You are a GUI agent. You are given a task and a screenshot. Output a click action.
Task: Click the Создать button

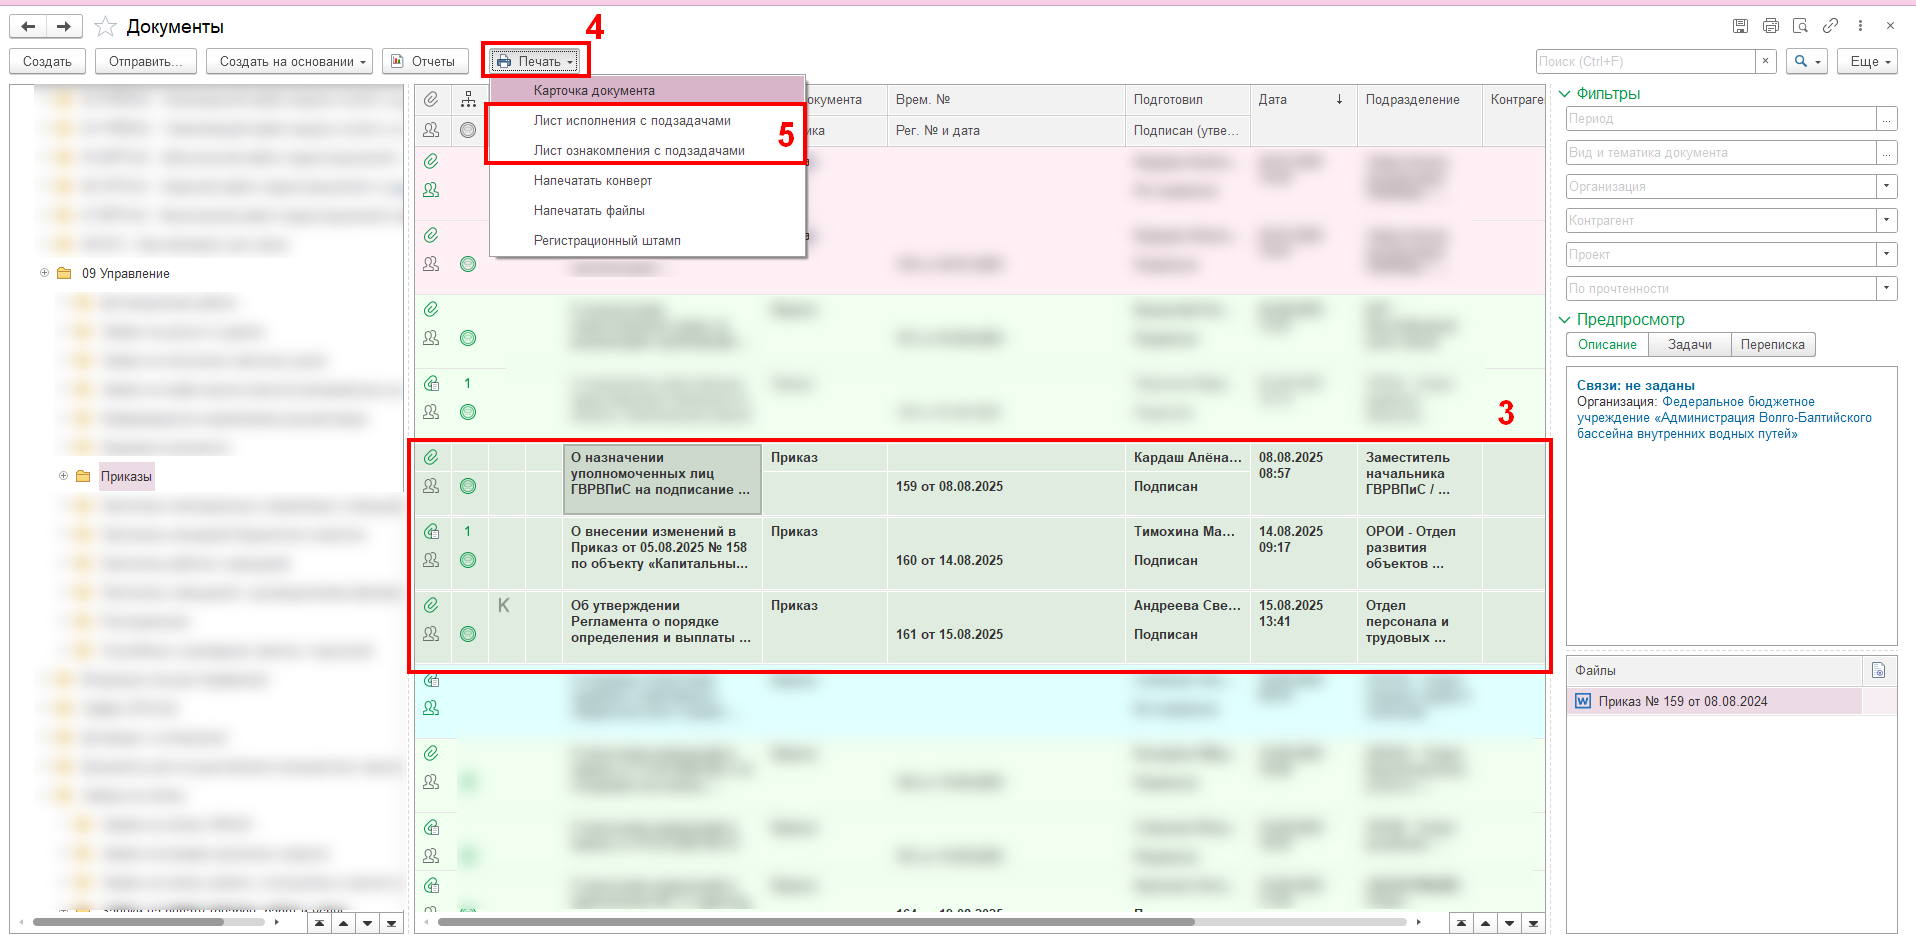point(47,62)
